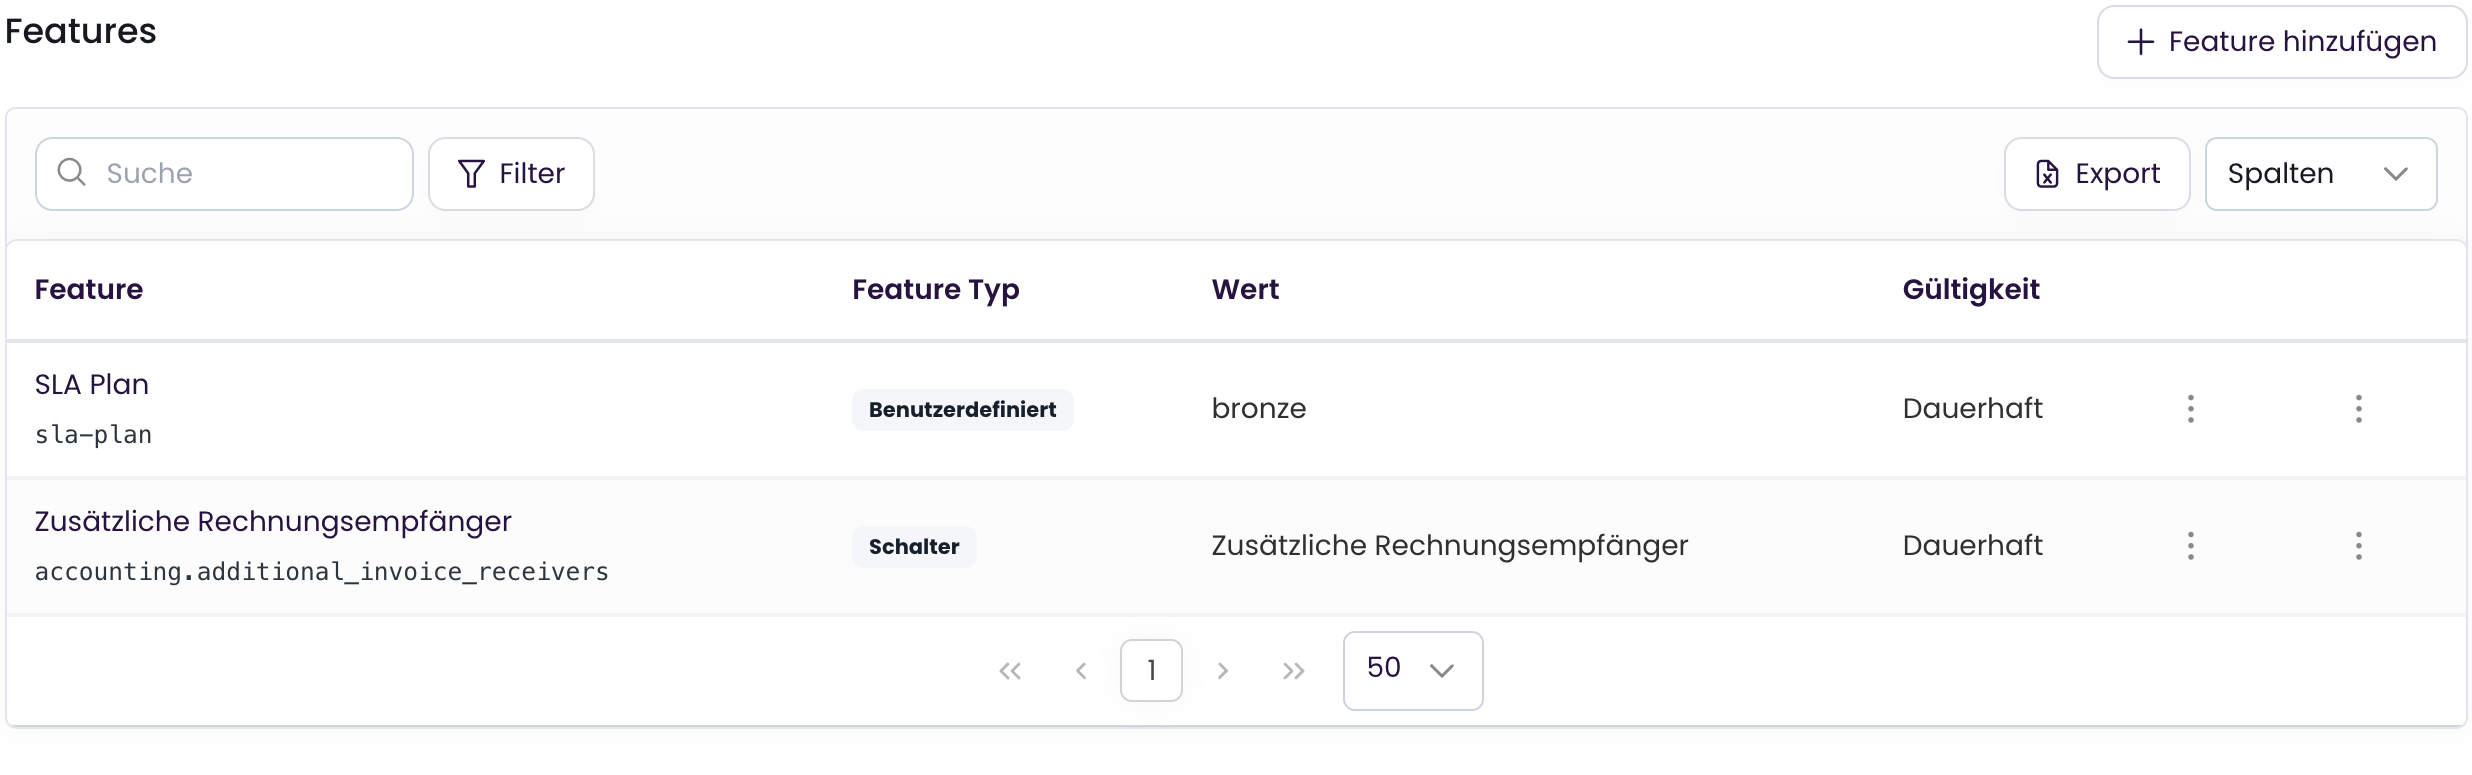2472x775 pixels.
Task: Click the Schalter type badge
Action: tap(913, 546)
